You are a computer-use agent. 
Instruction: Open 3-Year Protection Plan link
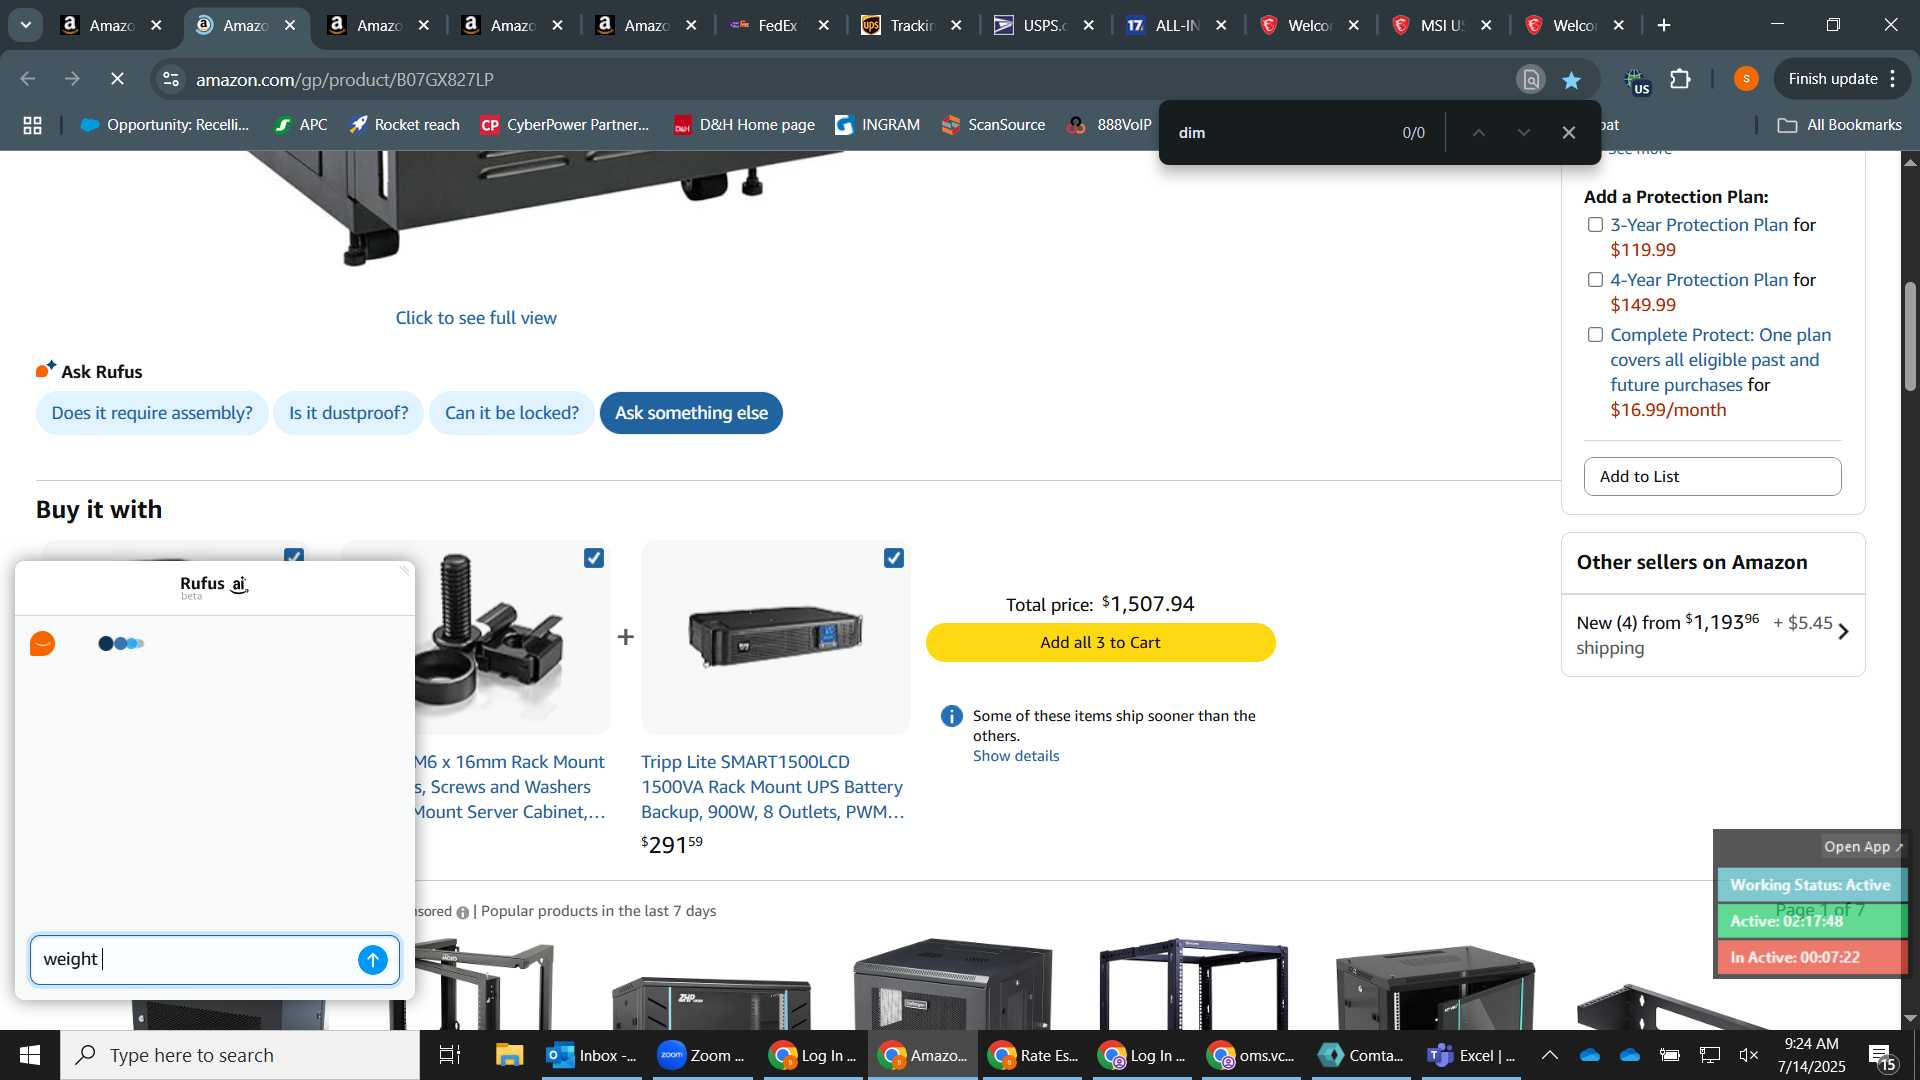point(1699,225)
